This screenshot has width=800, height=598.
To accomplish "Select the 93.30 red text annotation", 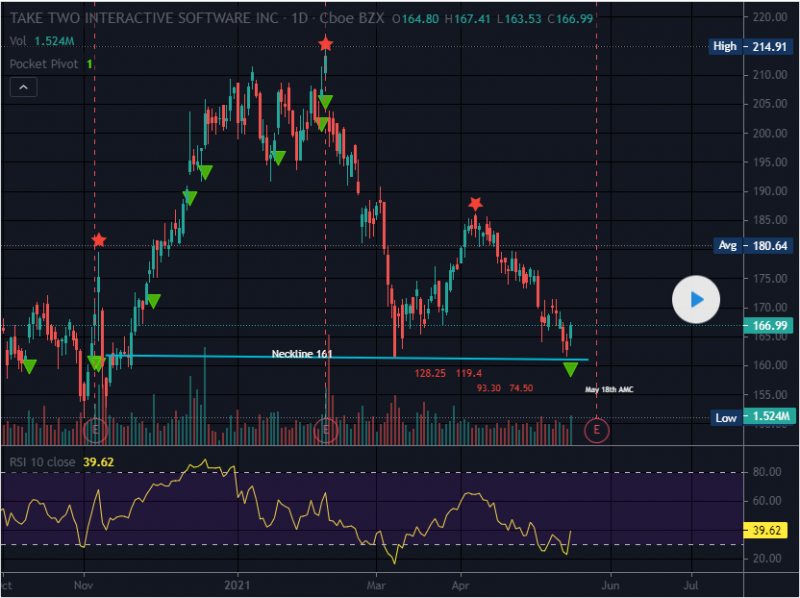I will click(489, 388).
